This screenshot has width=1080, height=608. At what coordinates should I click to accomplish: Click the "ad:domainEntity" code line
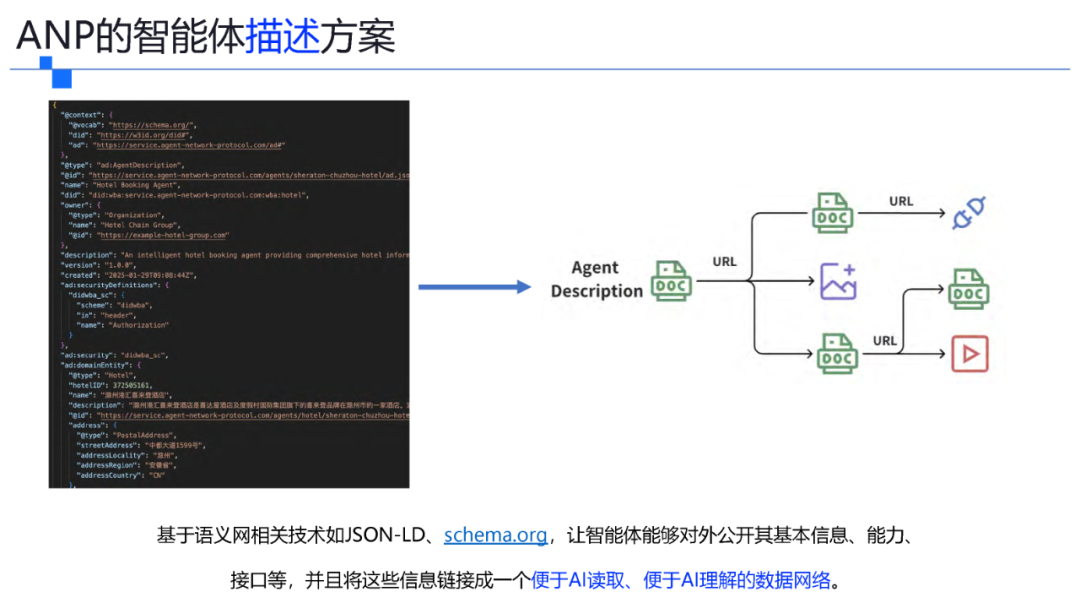tap(101, 366)
